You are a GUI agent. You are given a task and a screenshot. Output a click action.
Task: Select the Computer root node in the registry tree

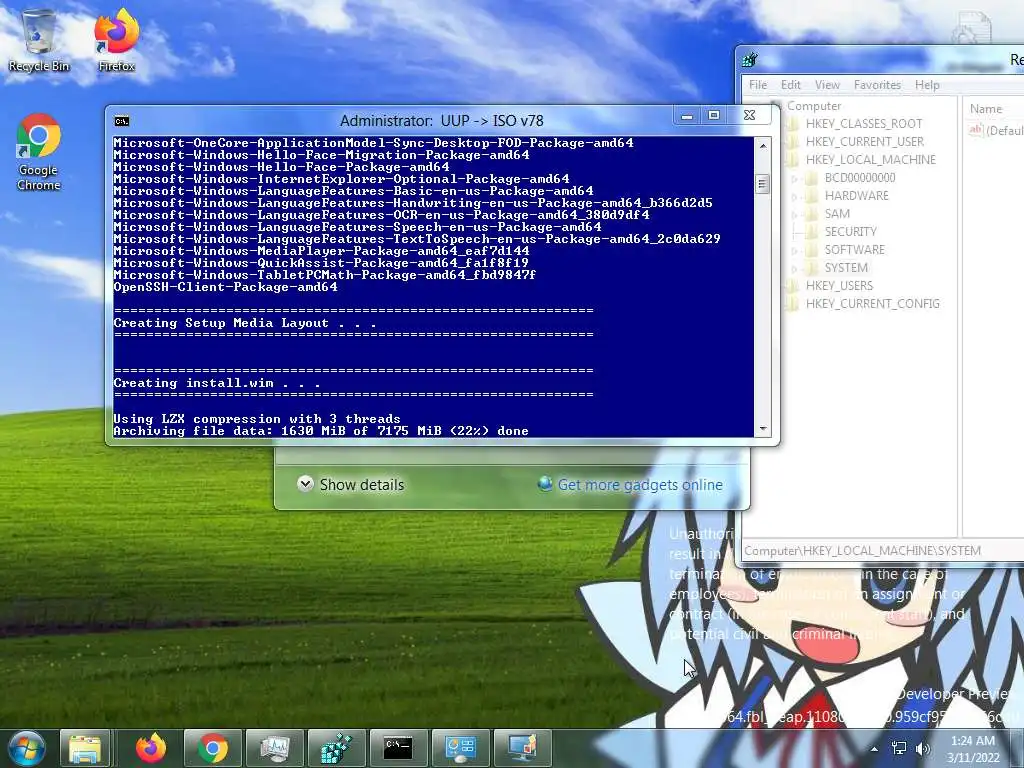tap(814, 106)
